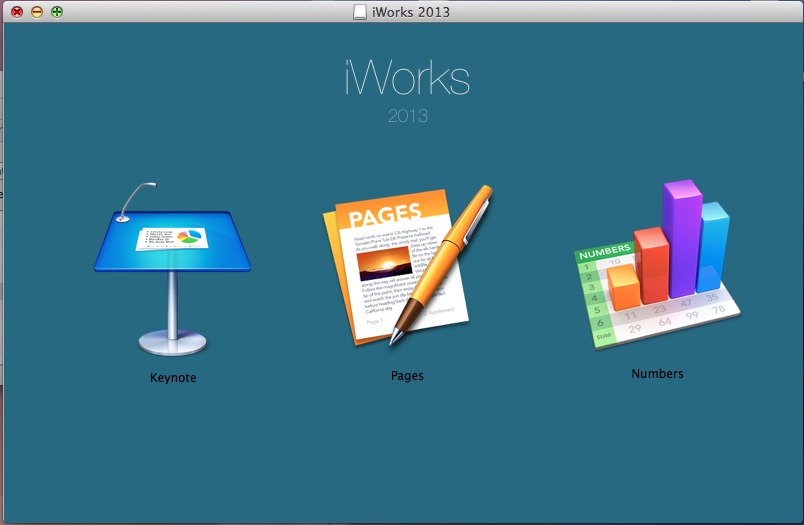Click the 2013 subtitle under iWorks
The height and width of the screenshot is (525, 804).
(x=408, y=117)
